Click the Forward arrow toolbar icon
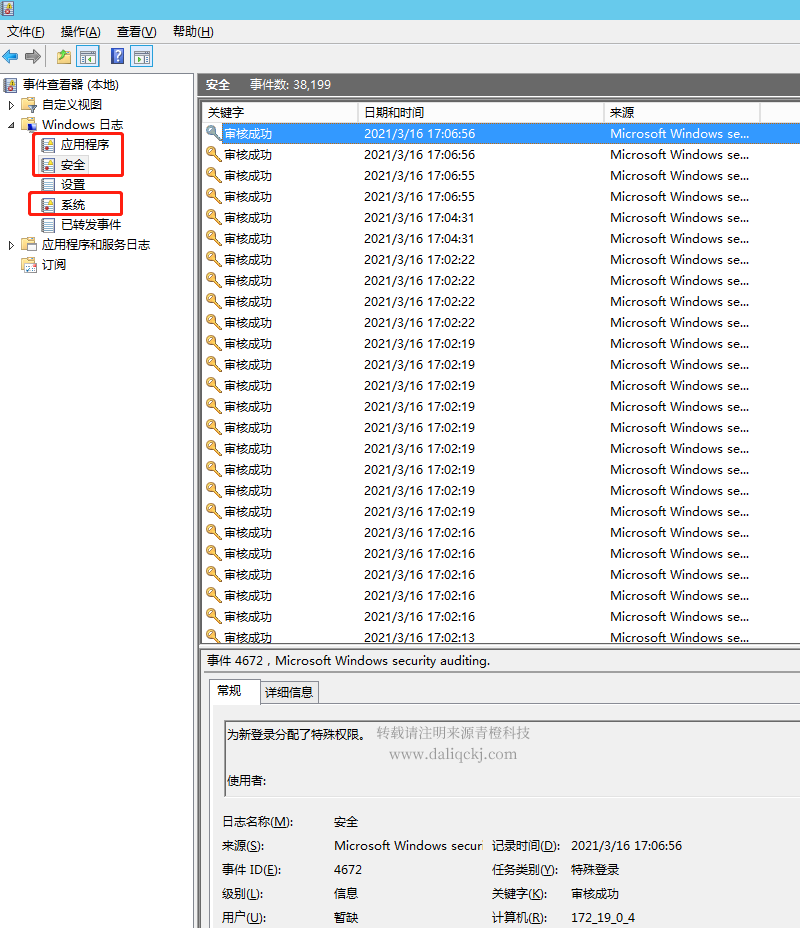This screenshot has height=928, width=800. pos(33,57)
